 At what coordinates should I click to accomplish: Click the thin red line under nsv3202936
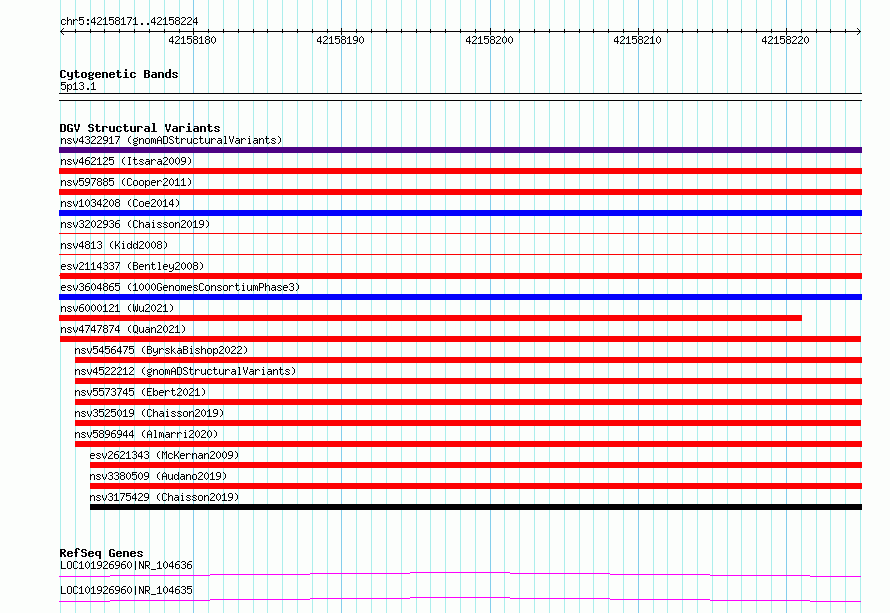(460, 233)
